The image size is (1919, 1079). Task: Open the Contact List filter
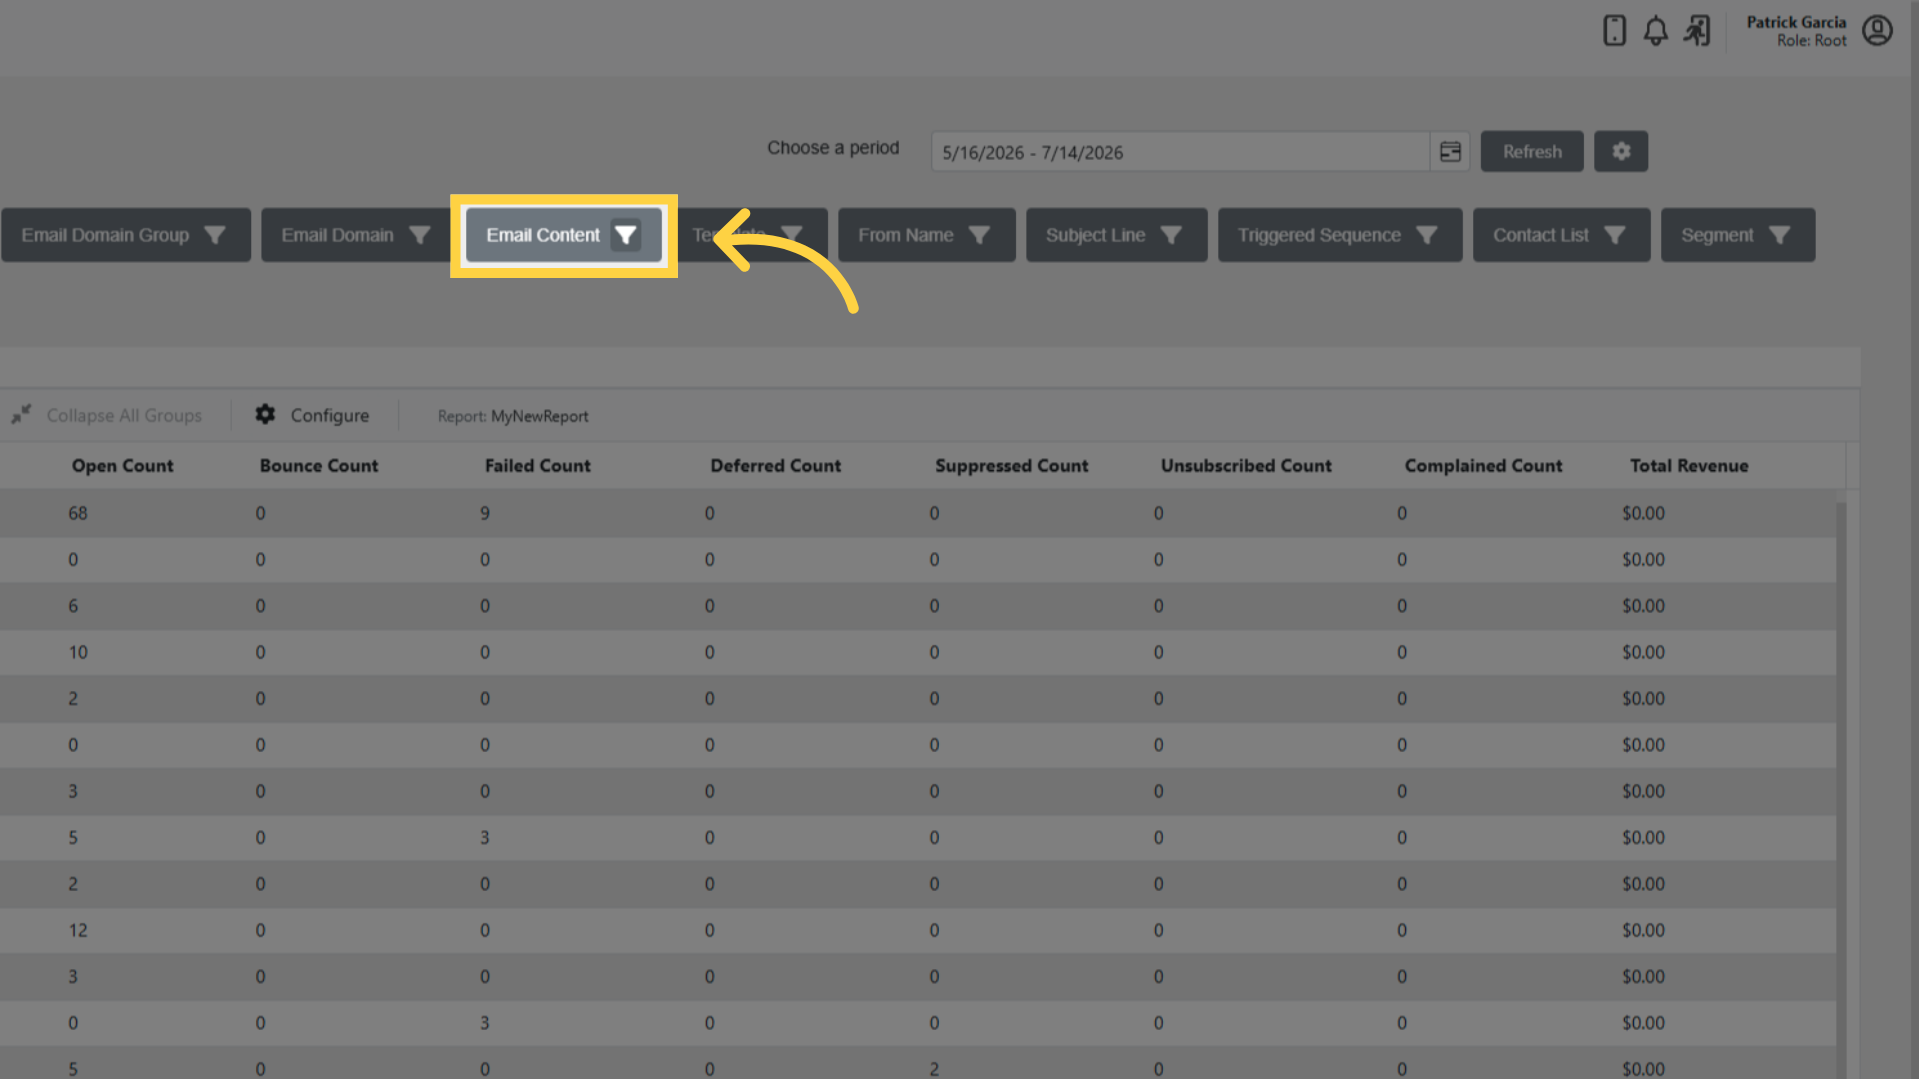(x=1562, y=235)
